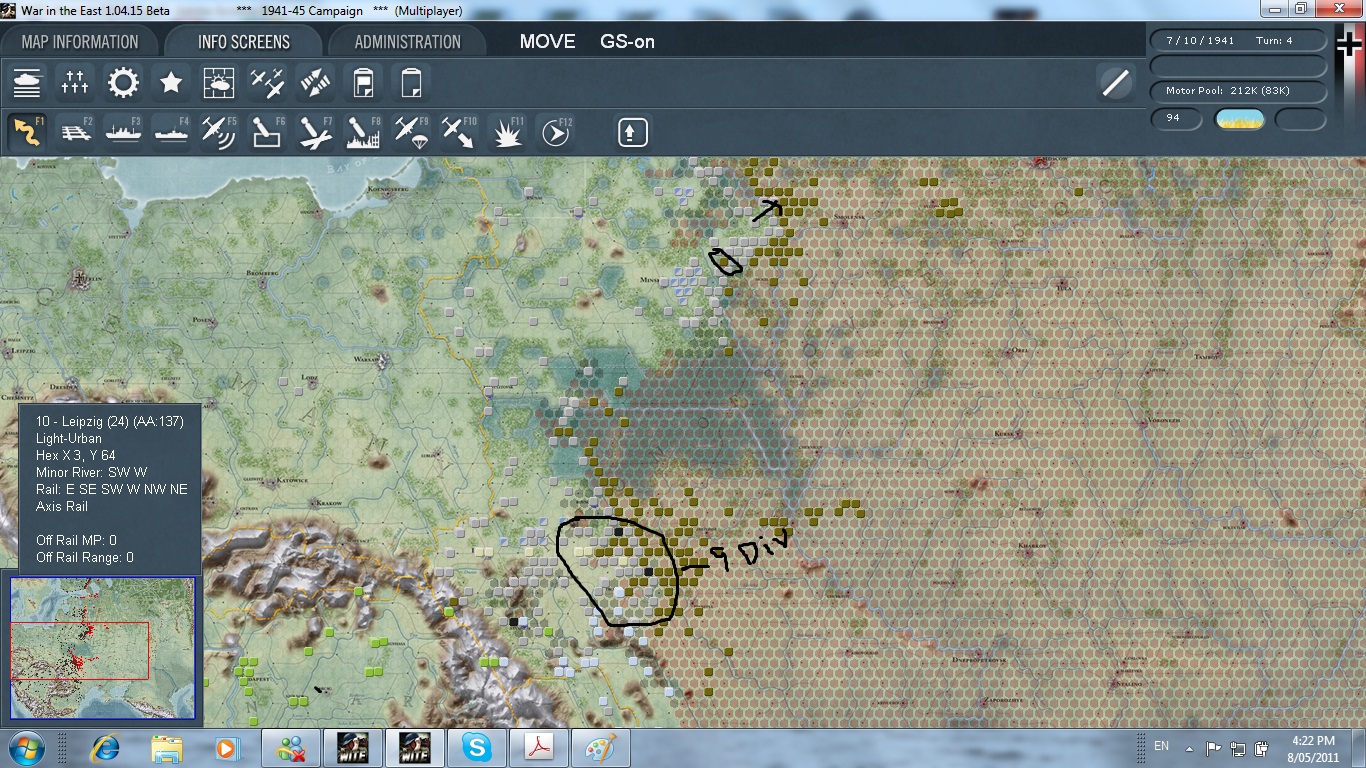Select the F11 explosion mode icon
This screenshot has width=1366, height=768.
[x=507, y=132]
